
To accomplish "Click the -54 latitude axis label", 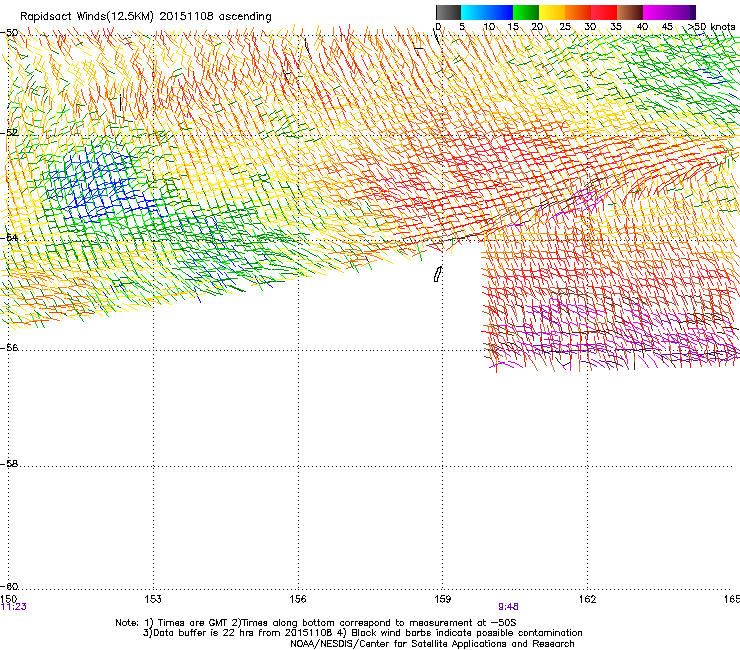I will coord(9,237).
